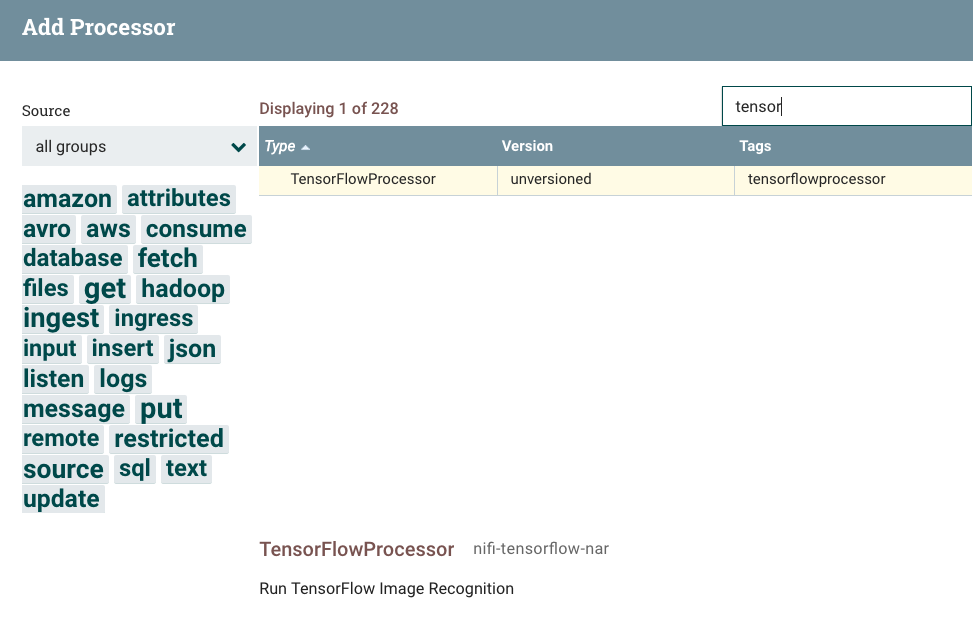Filter processors by the "amazon" tag
The height and width of the screenshot is (631, 973).
67,198
